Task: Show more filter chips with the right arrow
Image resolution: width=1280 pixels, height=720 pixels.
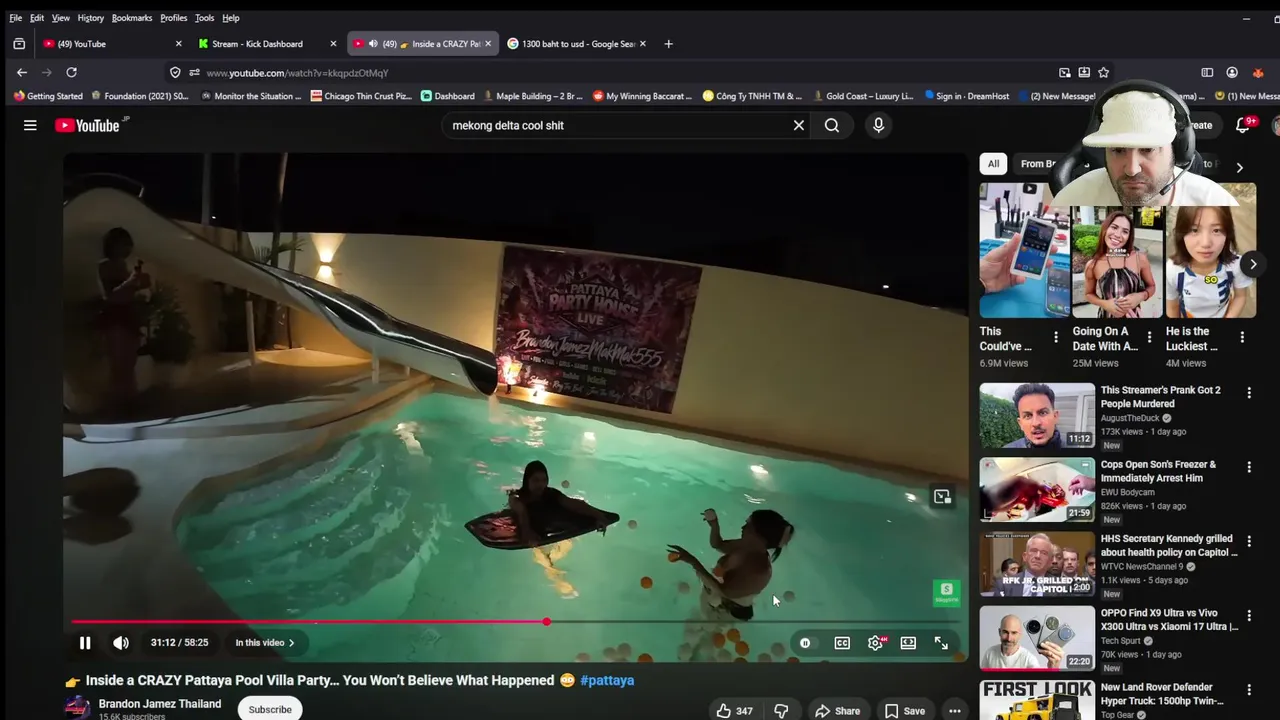Action: (1239, 168)
